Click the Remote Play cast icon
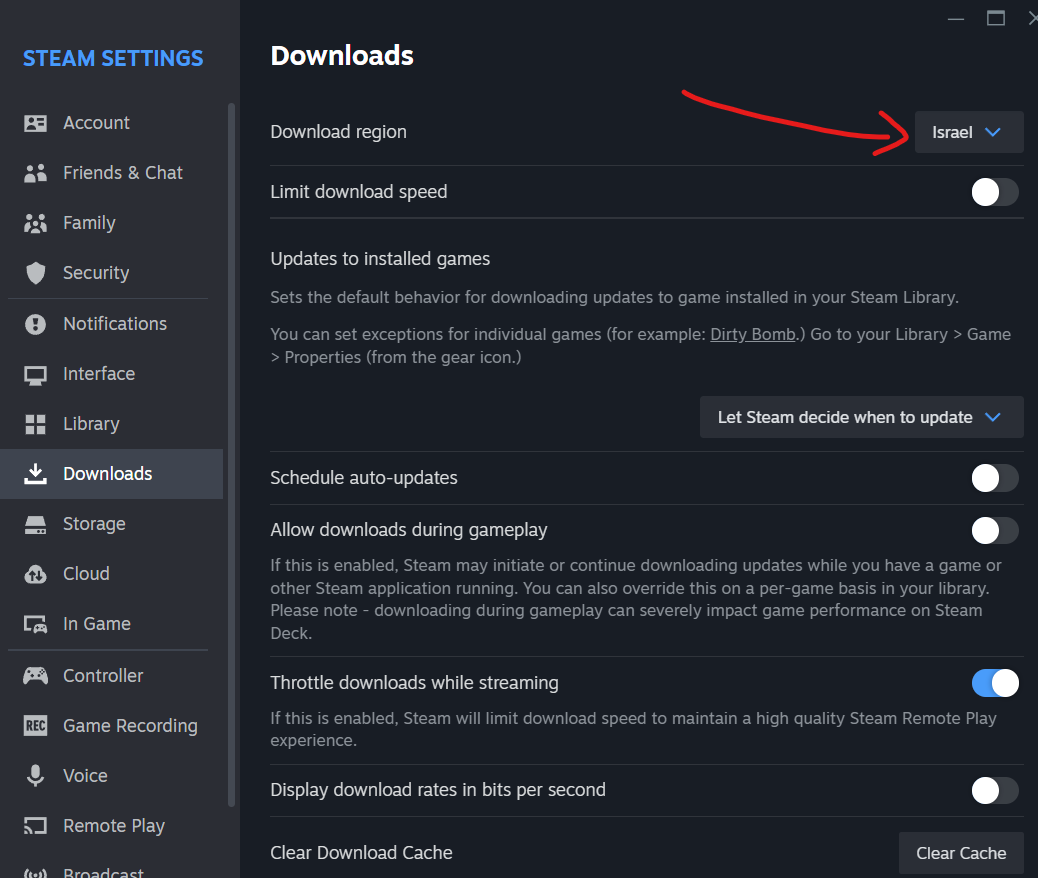Screen dimensions: 1038x878 coord(35,826)
